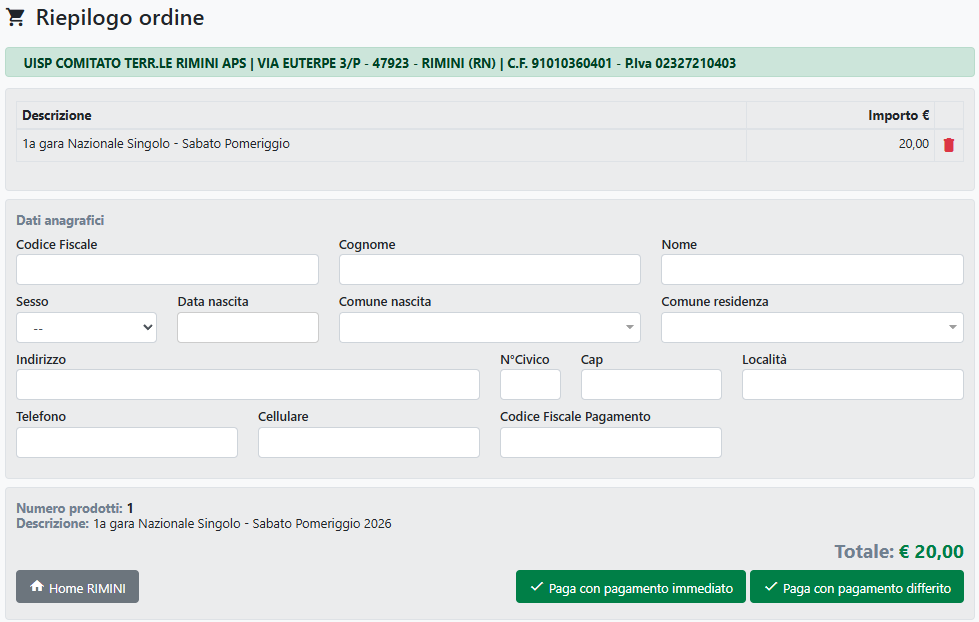Delete the 1a gara Nazionale Singolo item
Screen dimensions: 979x622
[948, 144]
